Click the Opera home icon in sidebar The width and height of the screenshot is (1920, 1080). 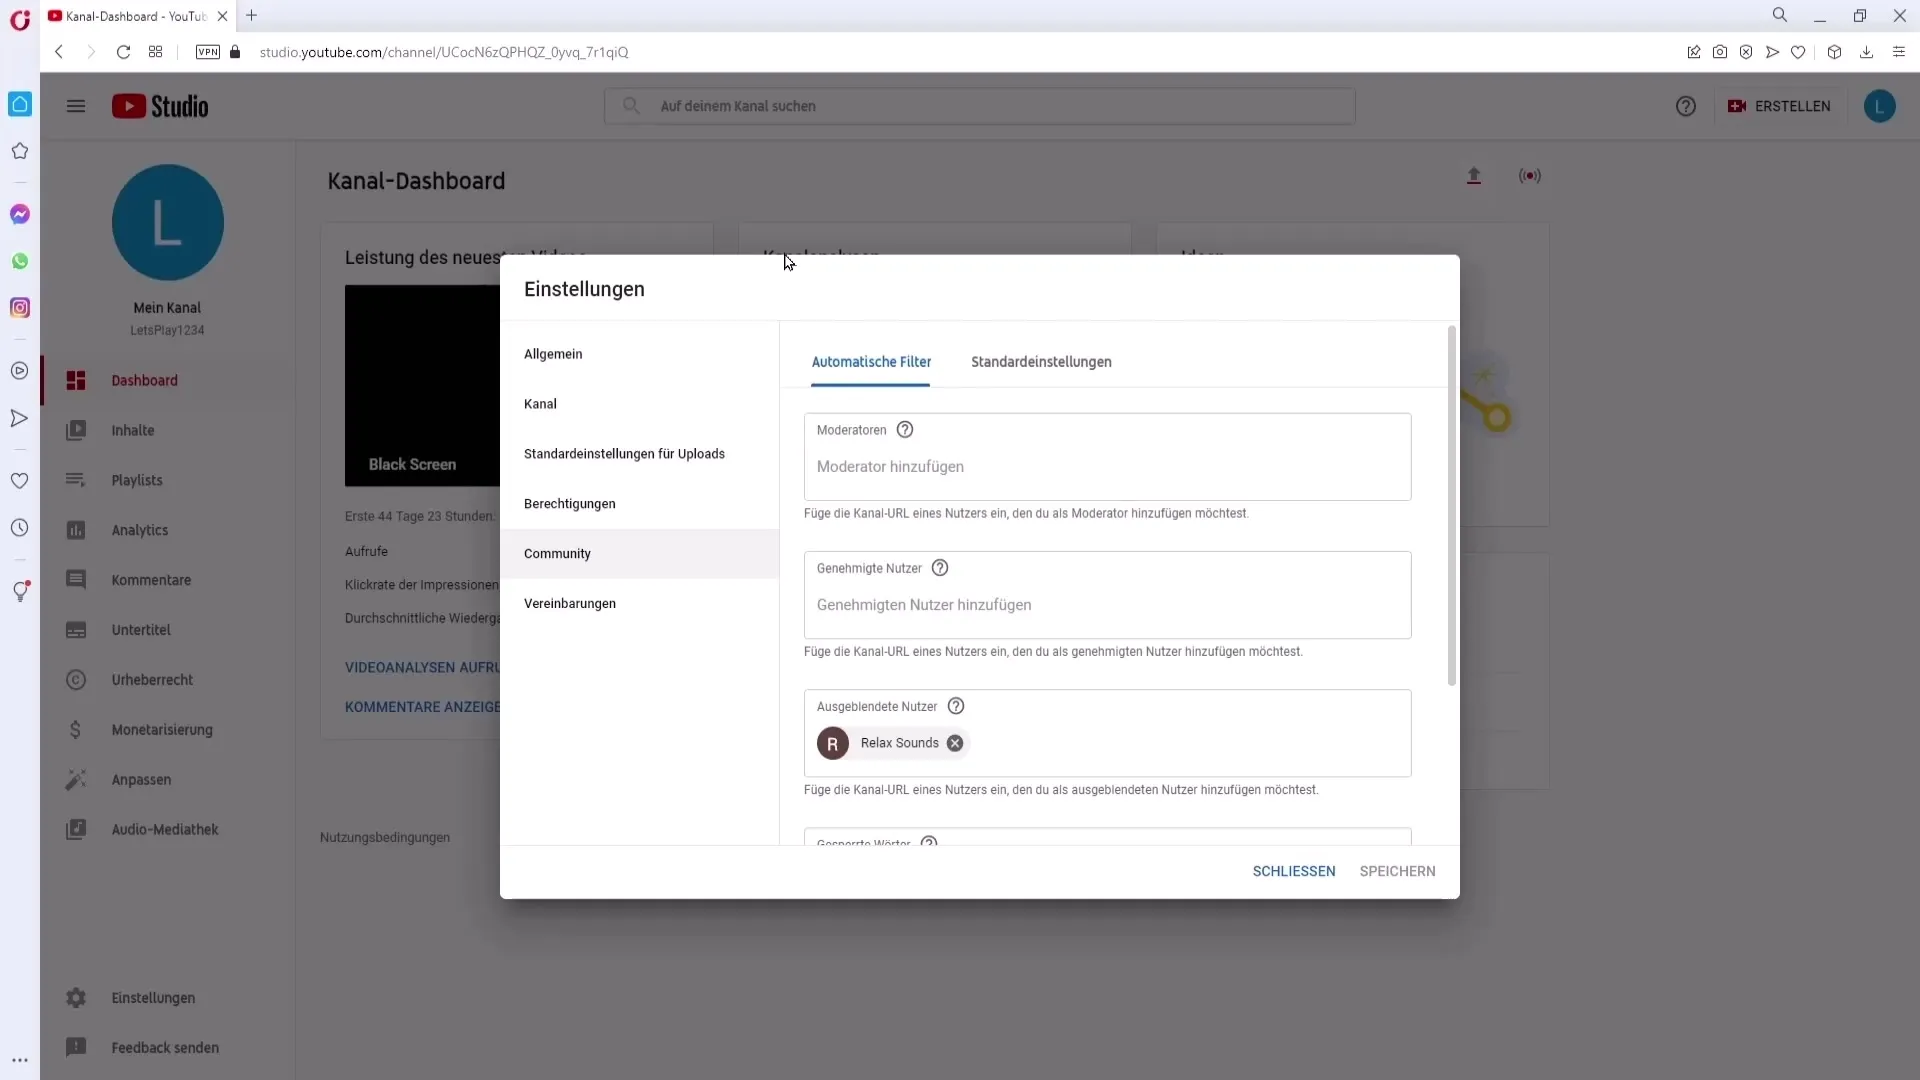pos(20,104)
